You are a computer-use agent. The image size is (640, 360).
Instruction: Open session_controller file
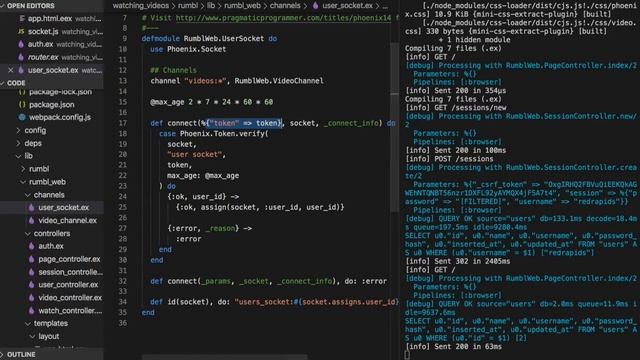pos(70,272)
